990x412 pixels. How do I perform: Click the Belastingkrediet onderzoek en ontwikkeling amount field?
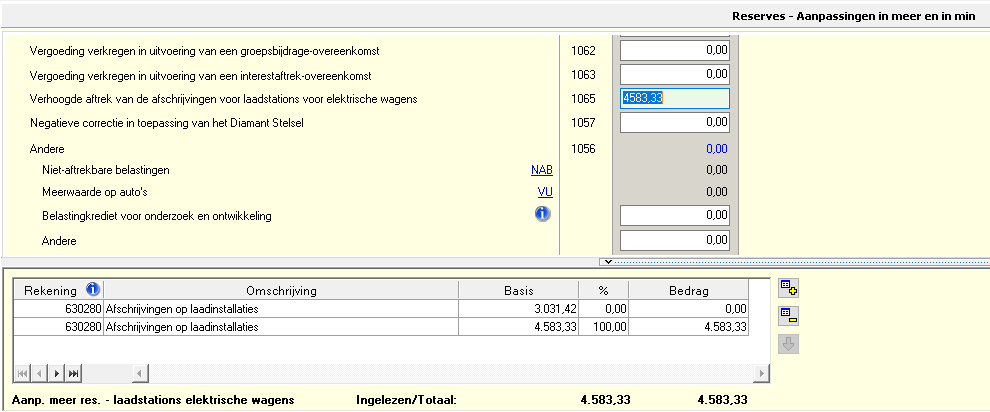click(x=675, y=216)
